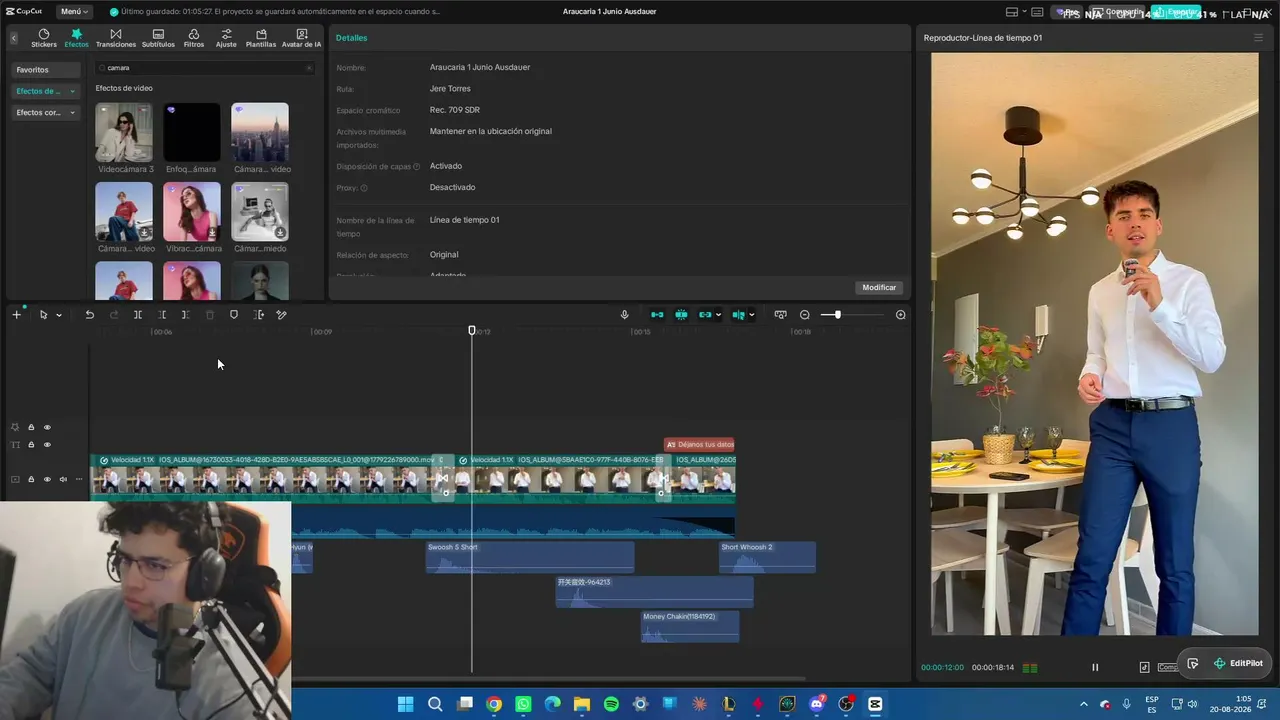
Task: Delete left of playhead
Action: pos(162,315)
